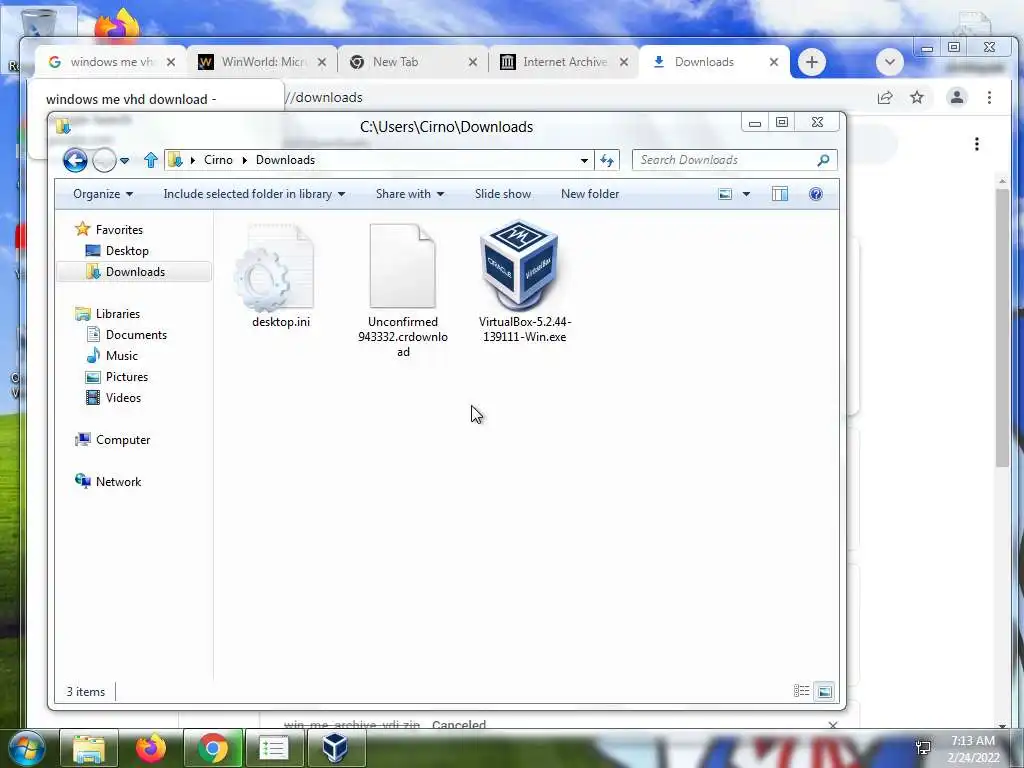Click the Change your view icon
The image size is (1024, 768).
pyautogui.click(x=725, y=194)
